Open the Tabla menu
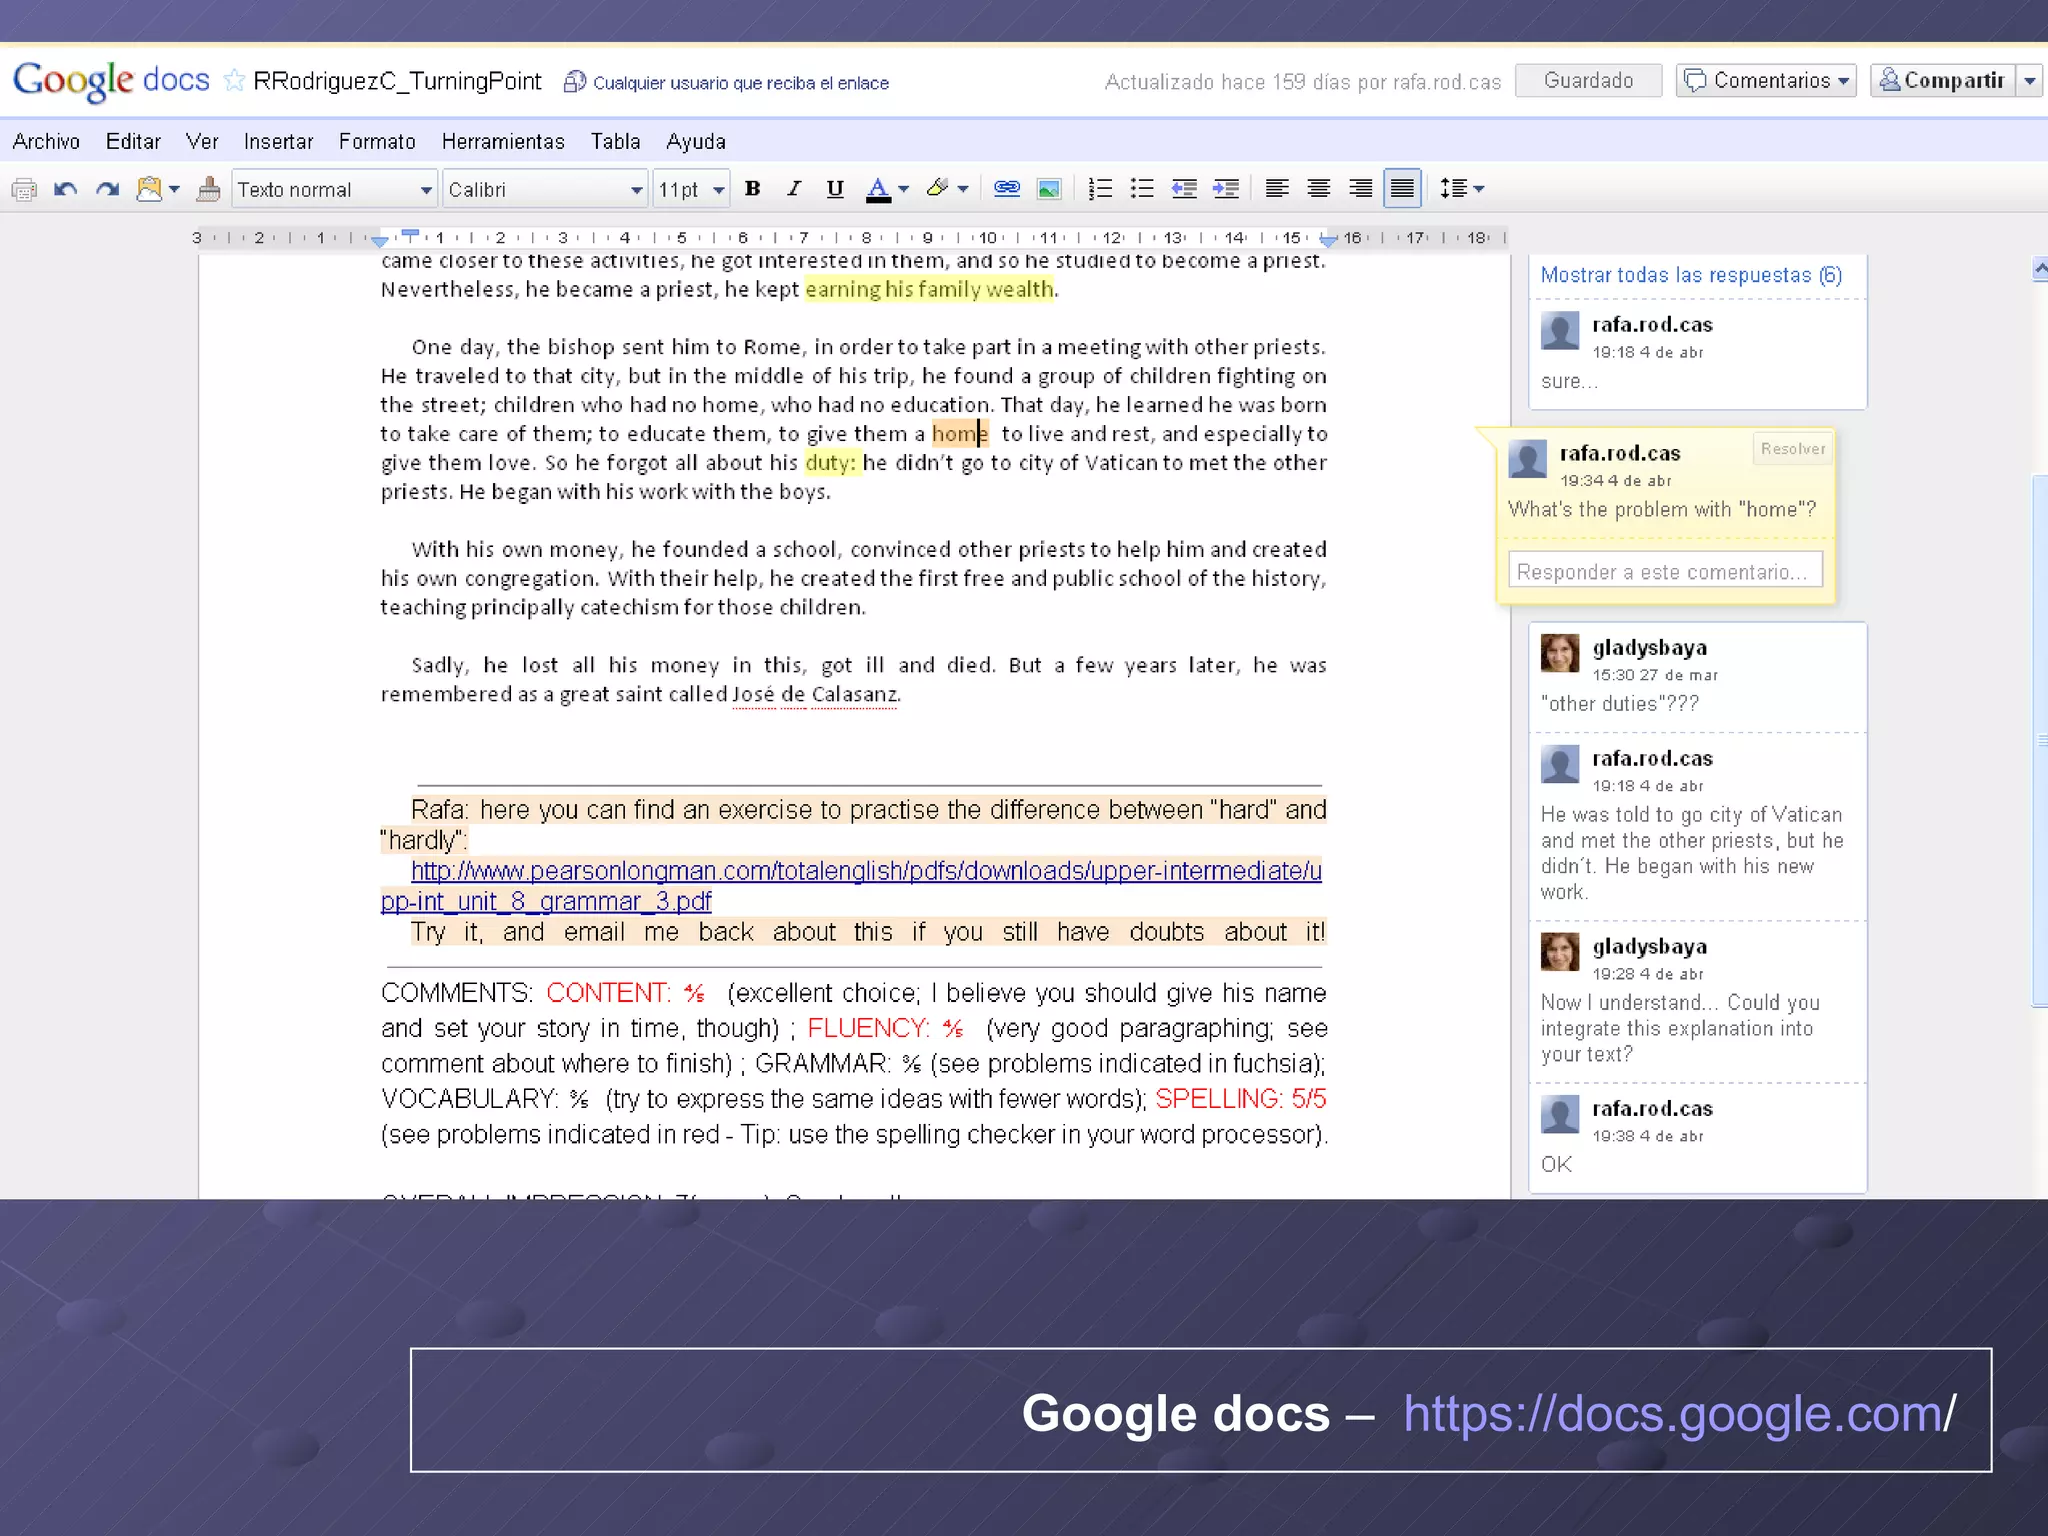The width and height of the screenshot is (2048, 1536). [x=615, y=142]
